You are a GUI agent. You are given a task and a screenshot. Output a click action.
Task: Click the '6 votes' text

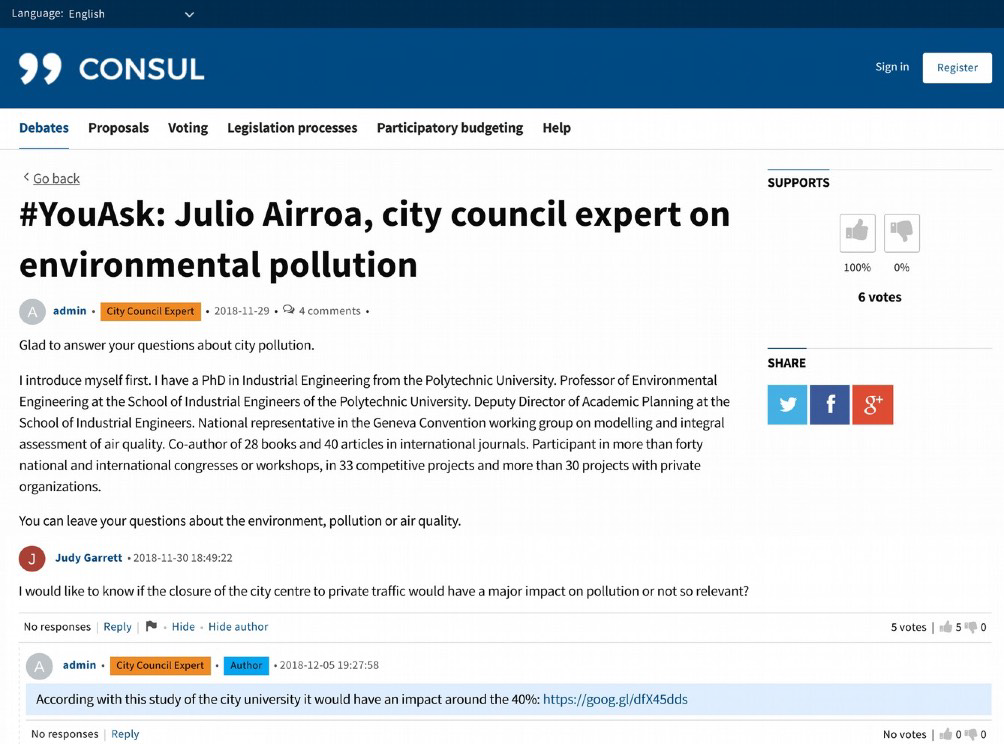pyautogui.click(x=880, y=297)
